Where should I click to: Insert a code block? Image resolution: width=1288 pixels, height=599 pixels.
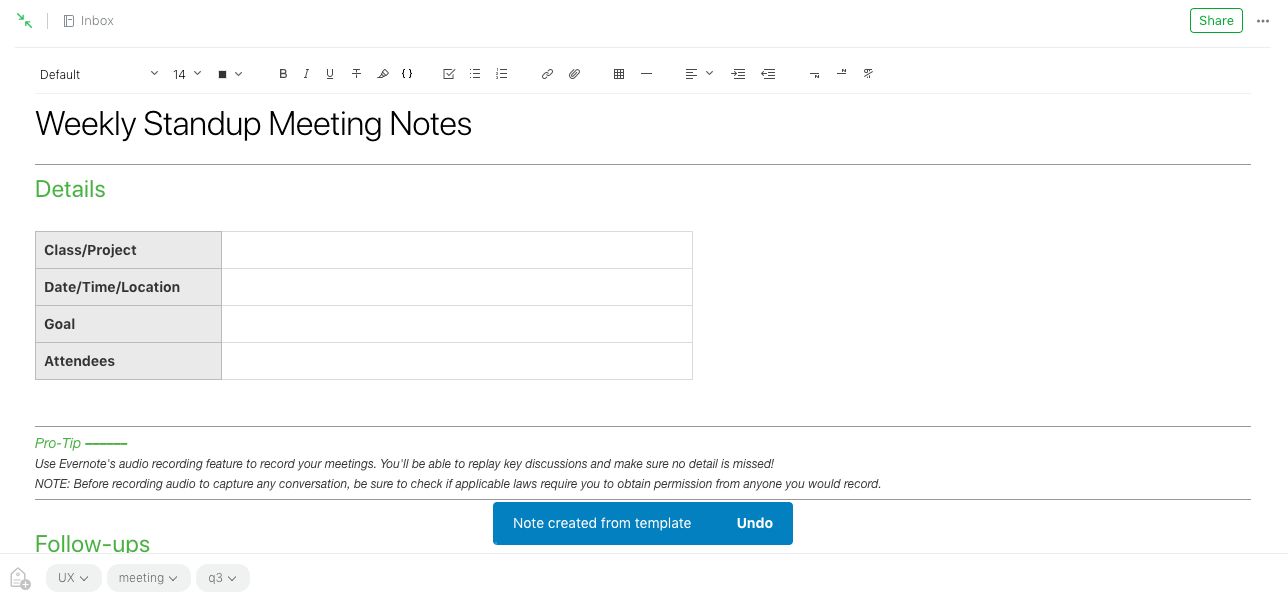(x=407, y=74)
